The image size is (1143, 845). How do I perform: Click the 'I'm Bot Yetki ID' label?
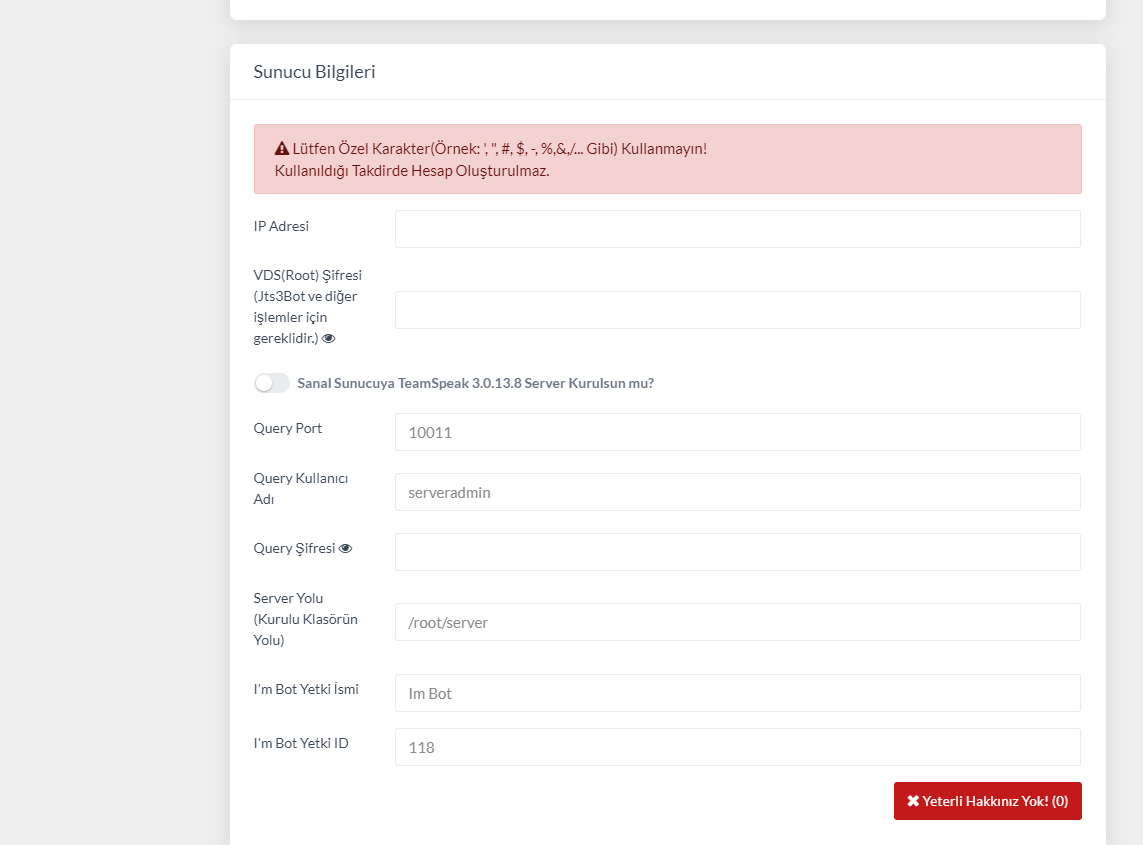pos(301,743)
